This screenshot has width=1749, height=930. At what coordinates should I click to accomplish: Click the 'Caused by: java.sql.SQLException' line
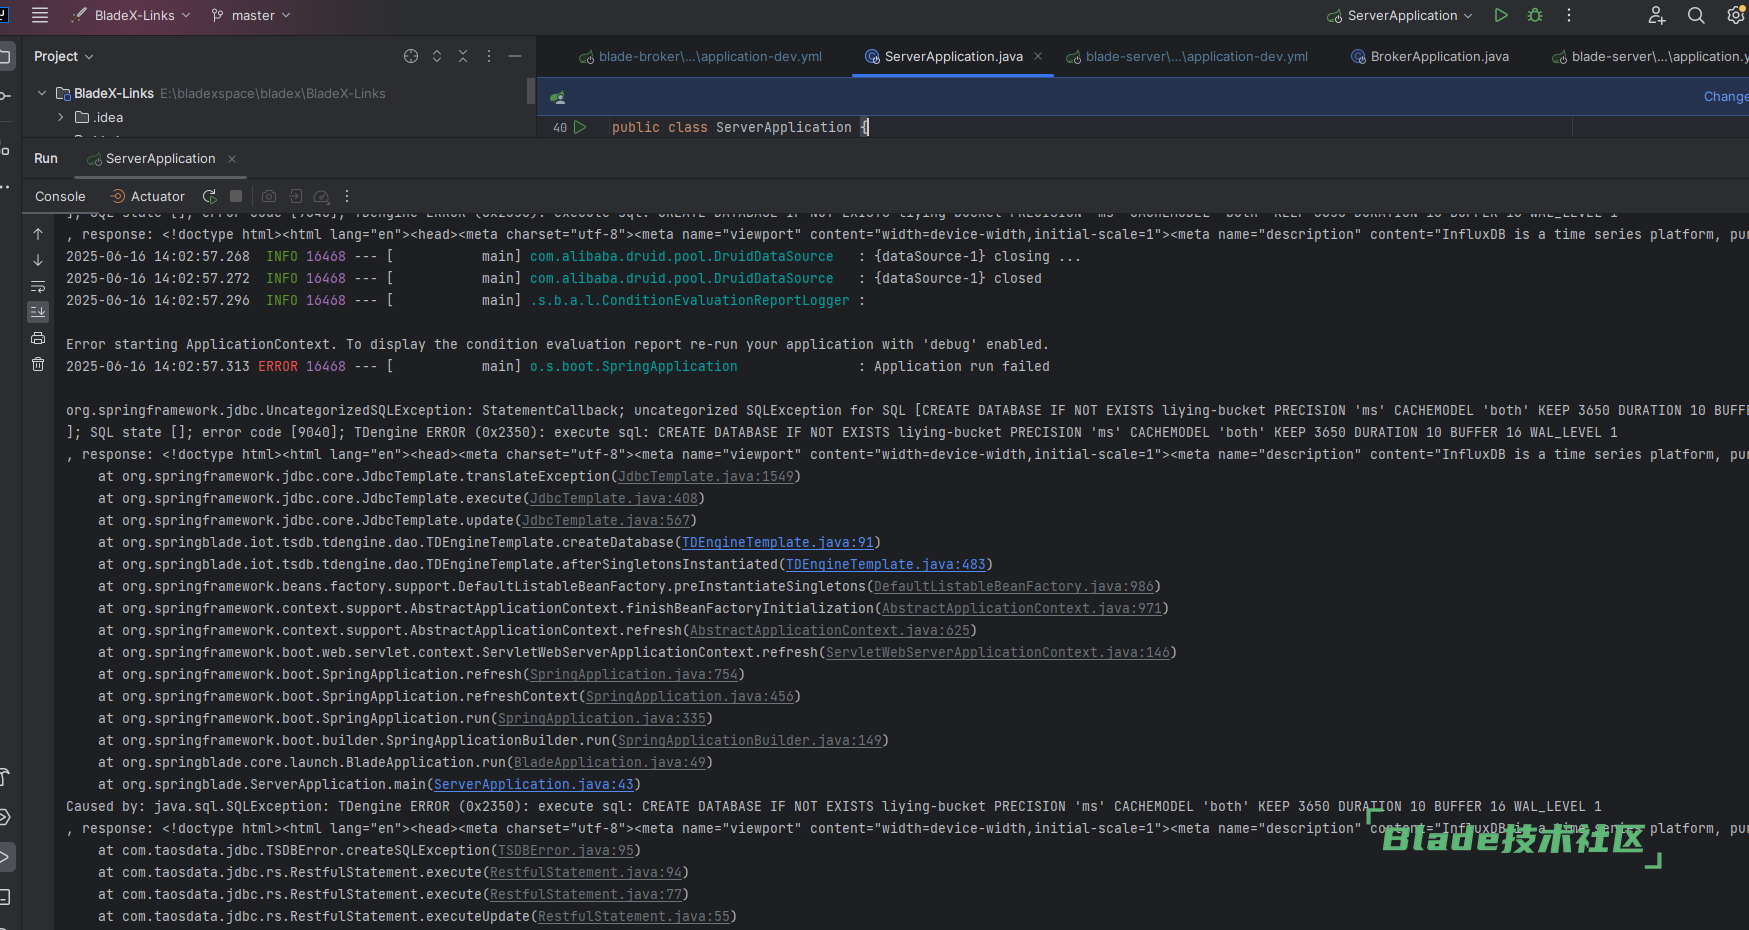(x=834, y=806)
